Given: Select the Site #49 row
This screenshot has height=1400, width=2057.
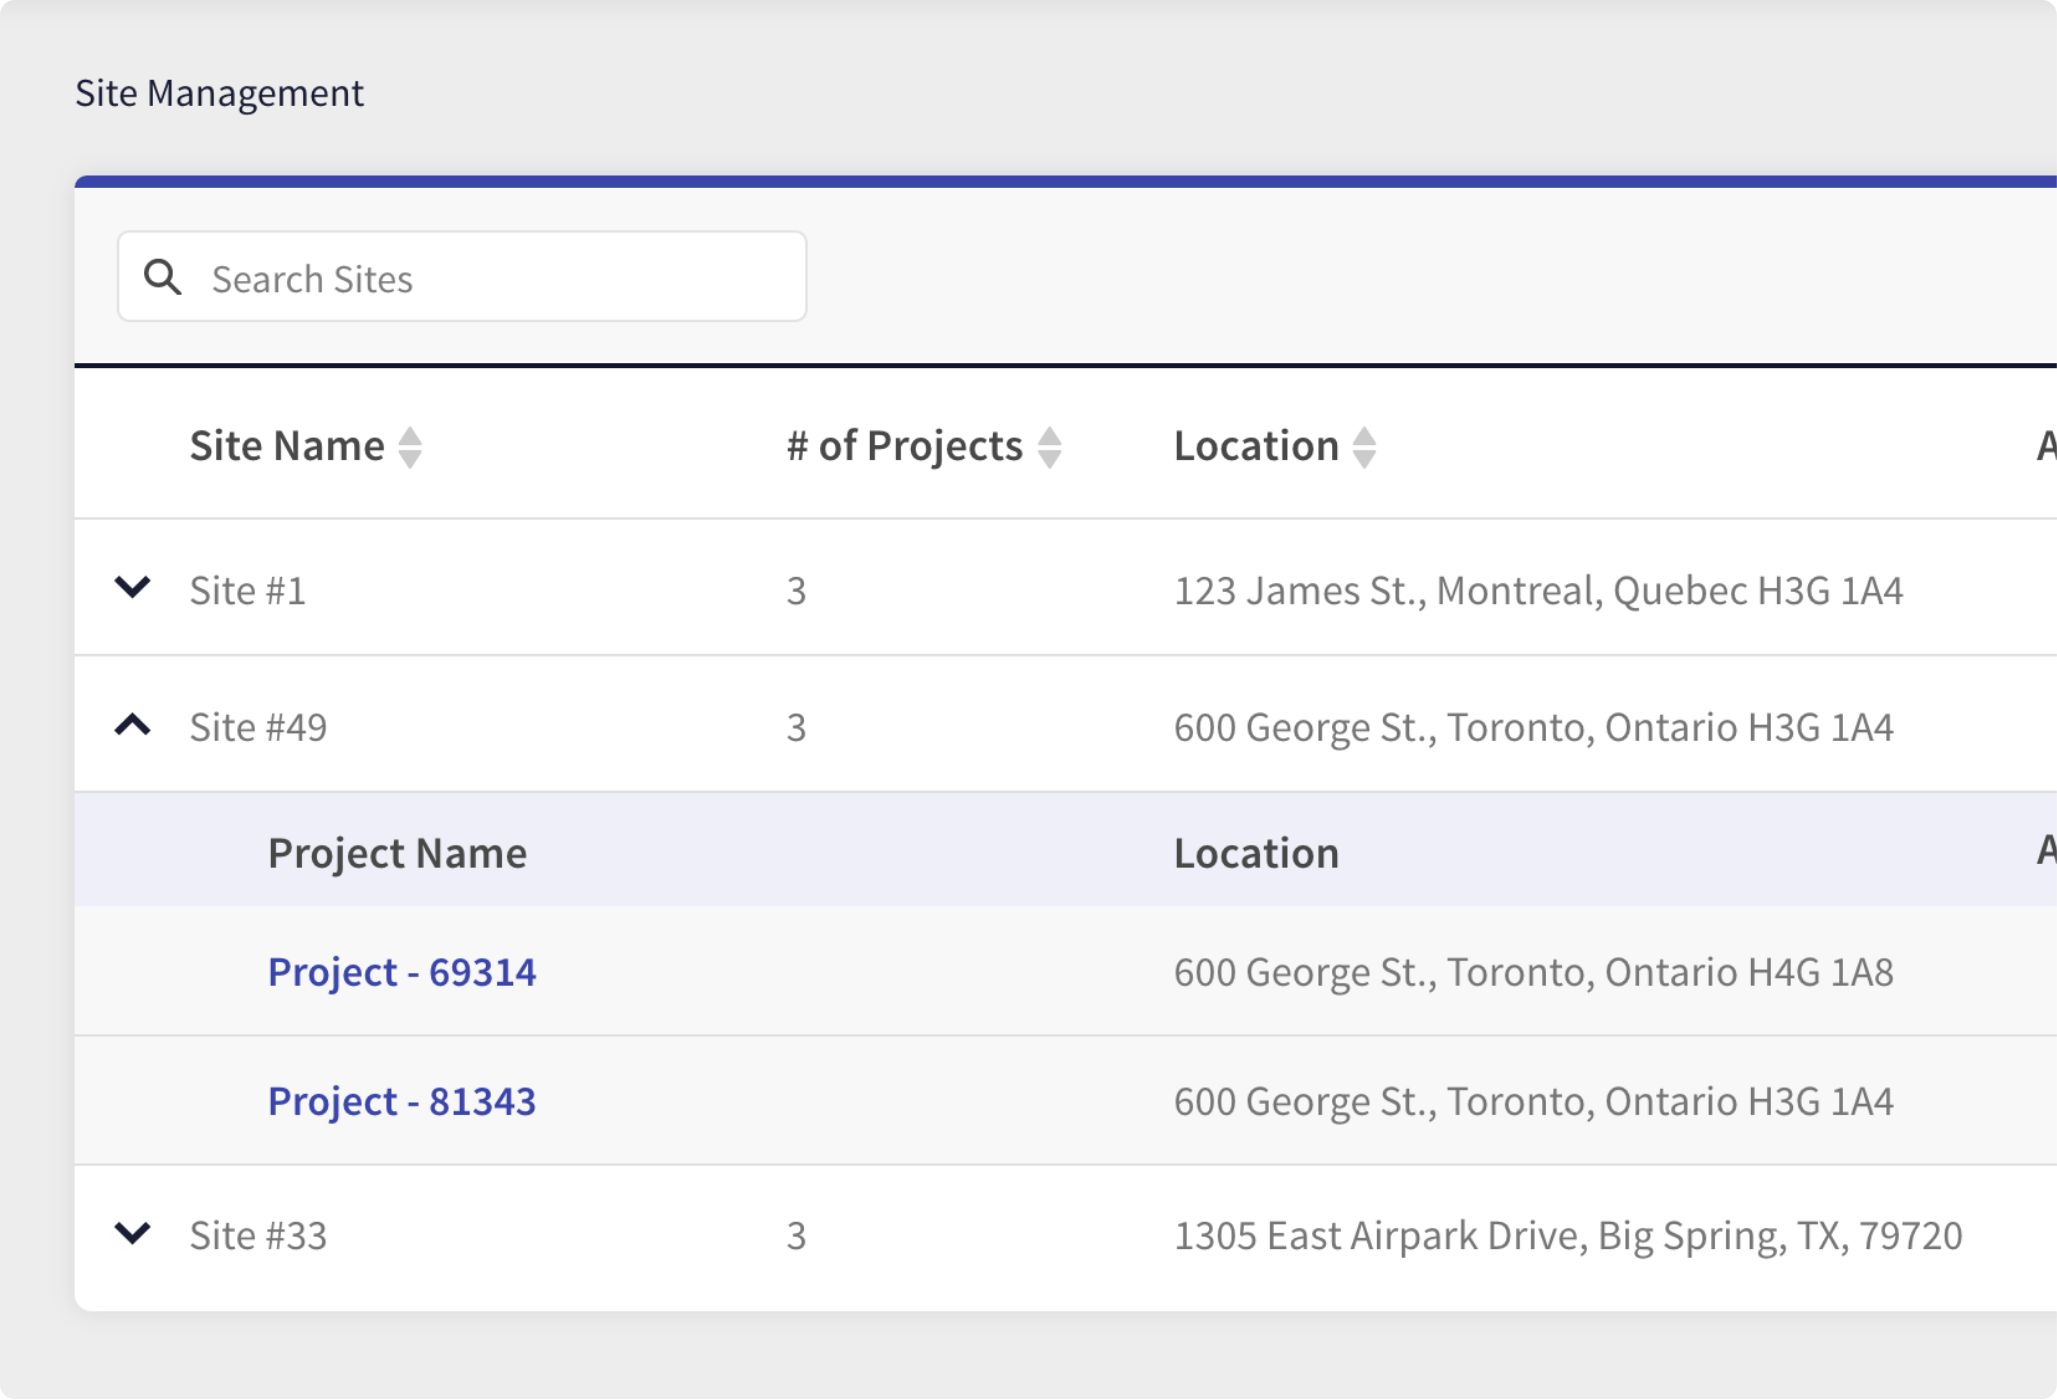Looking at the screenshot, I should [258, 725].
